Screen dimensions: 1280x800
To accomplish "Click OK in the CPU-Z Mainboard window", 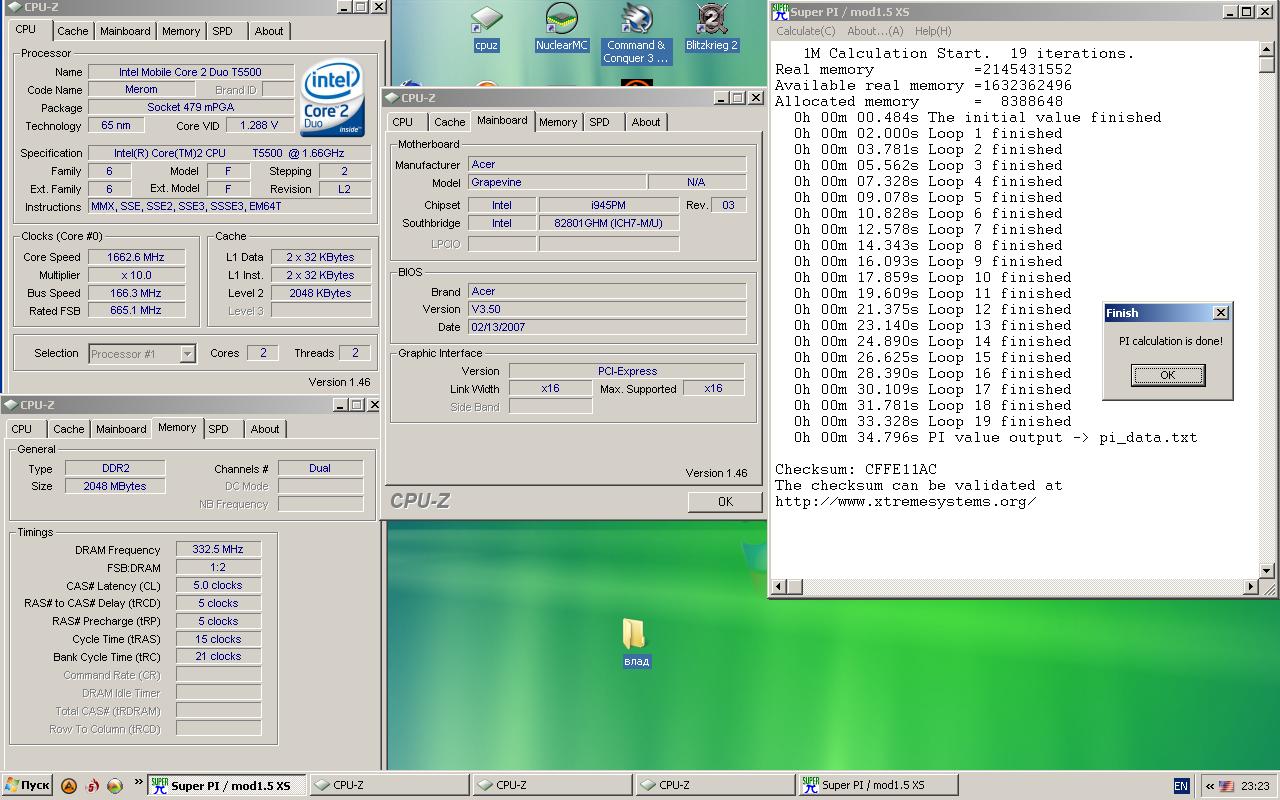I will tap(725, 502).
